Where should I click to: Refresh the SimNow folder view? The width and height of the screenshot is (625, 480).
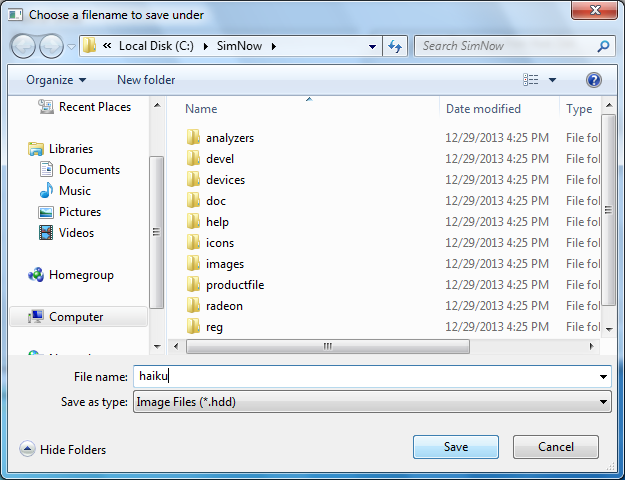[395, 46]
